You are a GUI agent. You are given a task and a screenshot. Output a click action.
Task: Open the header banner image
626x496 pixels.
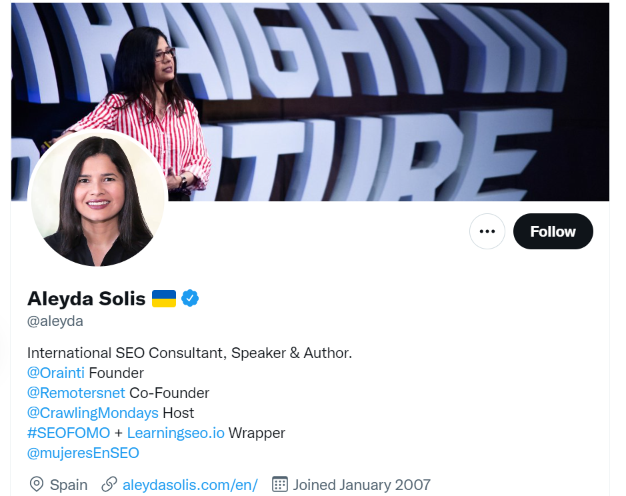pos(310,102)
